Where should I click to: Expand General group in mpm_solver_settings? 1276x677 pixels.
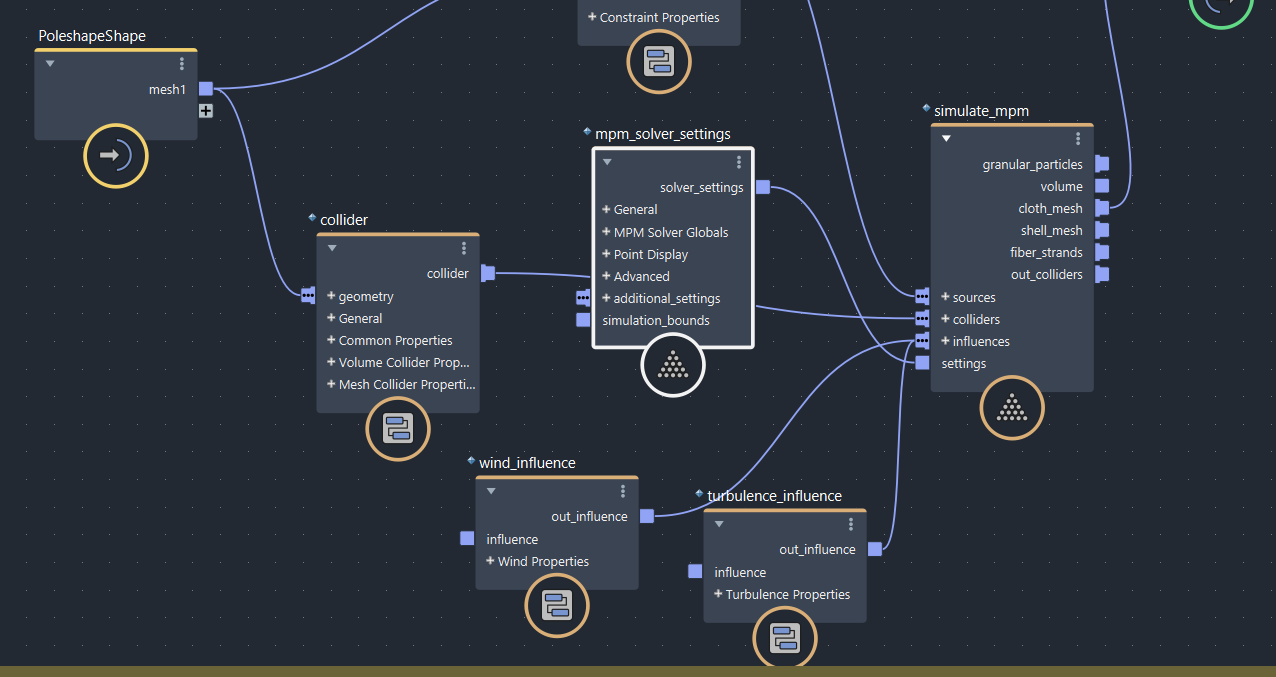click(606, 209)
